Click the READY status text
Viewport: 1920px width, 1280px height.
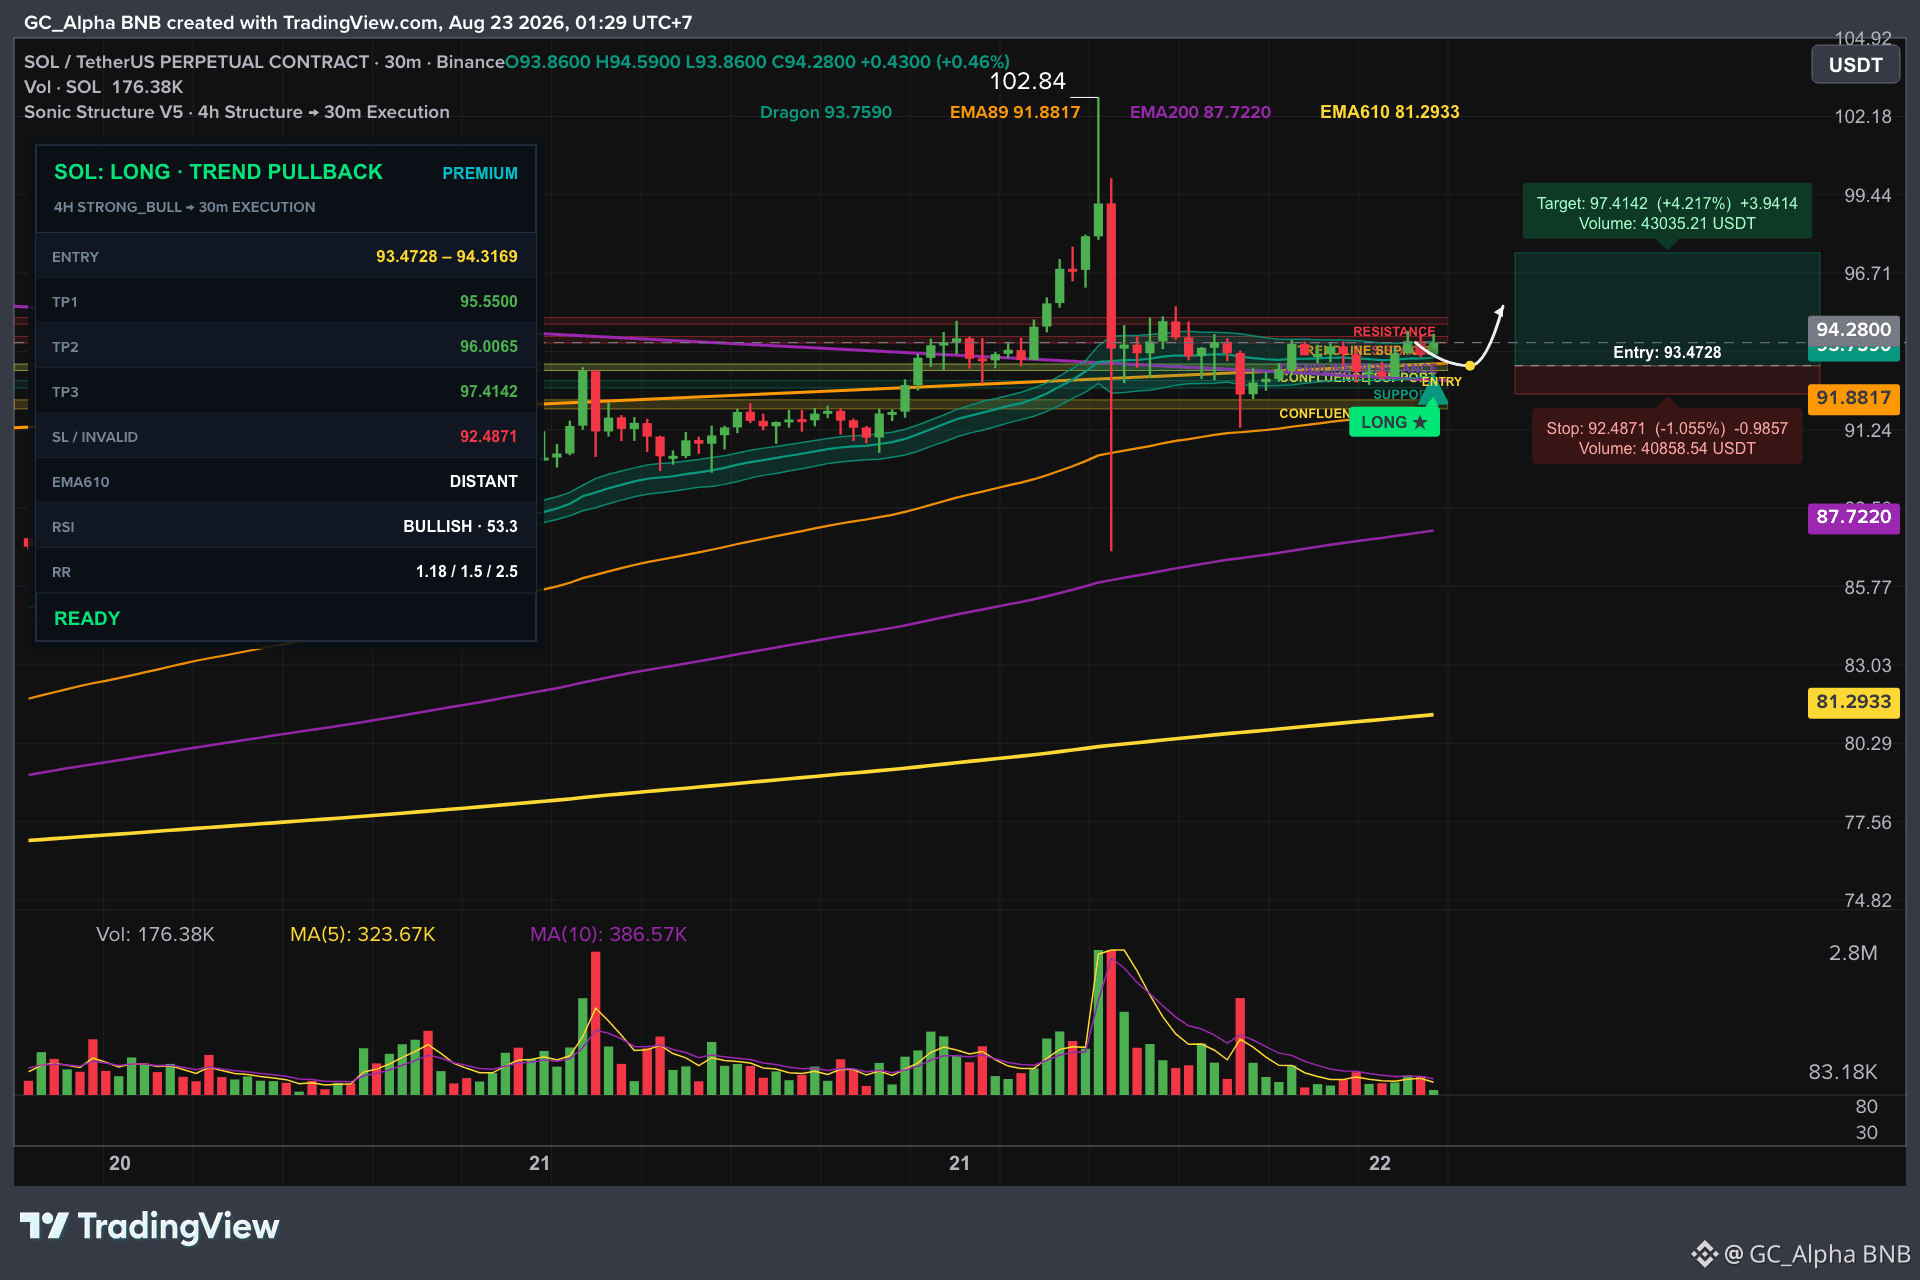tap(87, 618)
